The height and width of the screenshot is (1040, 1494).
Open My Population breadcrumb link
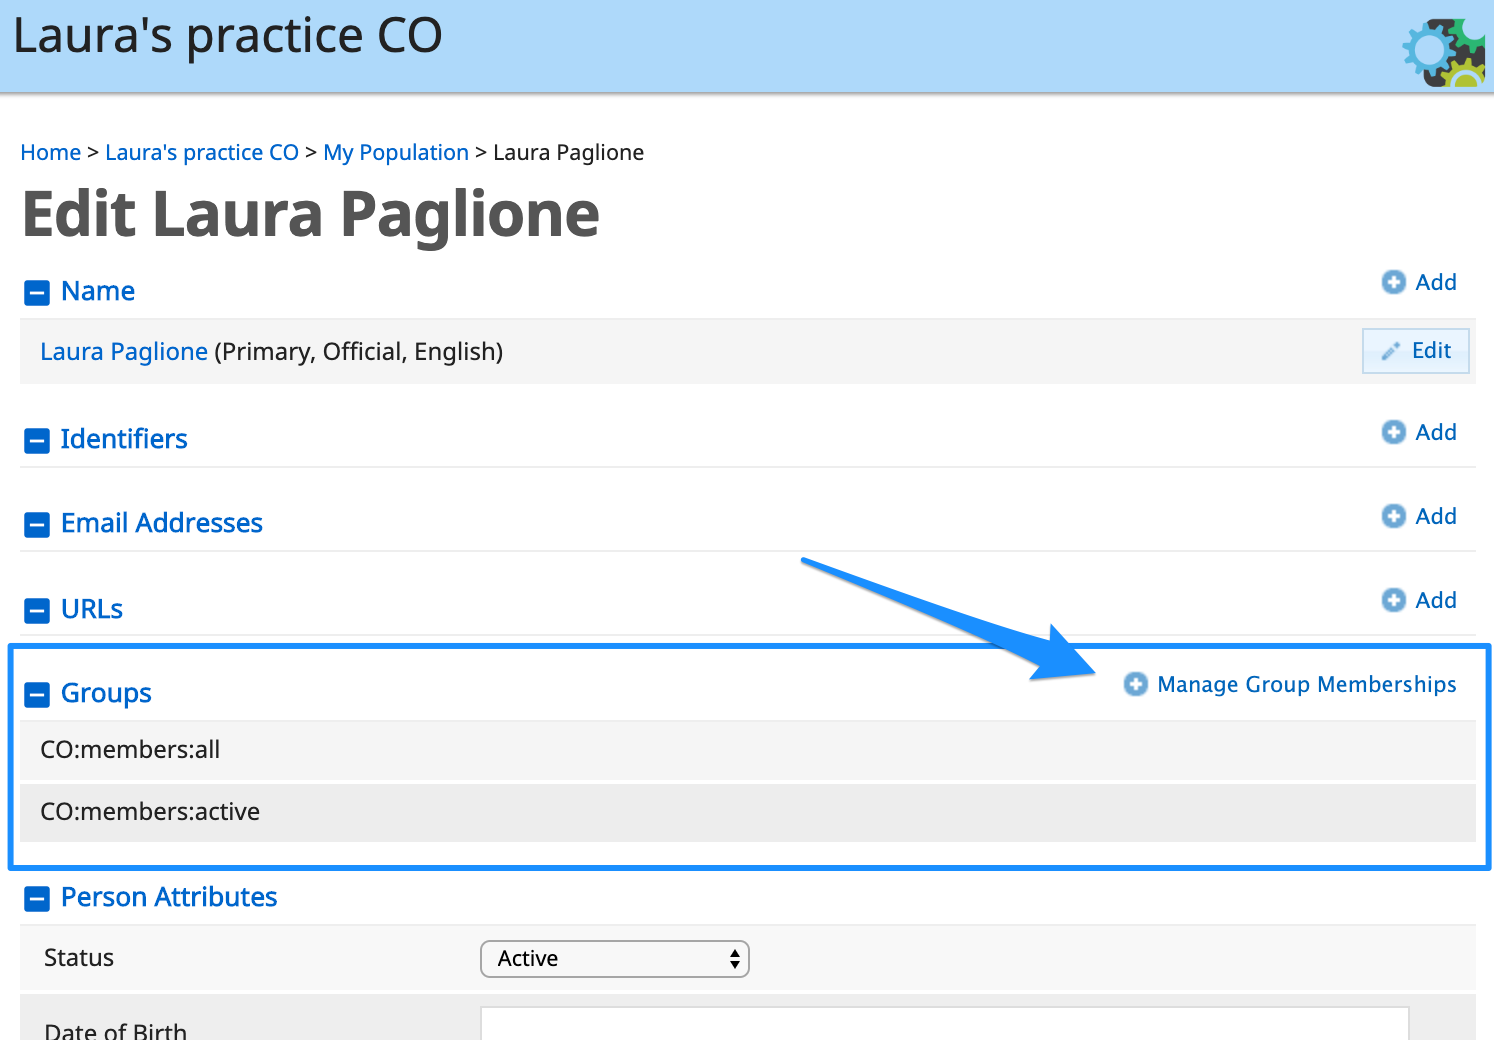coord(396,152)
